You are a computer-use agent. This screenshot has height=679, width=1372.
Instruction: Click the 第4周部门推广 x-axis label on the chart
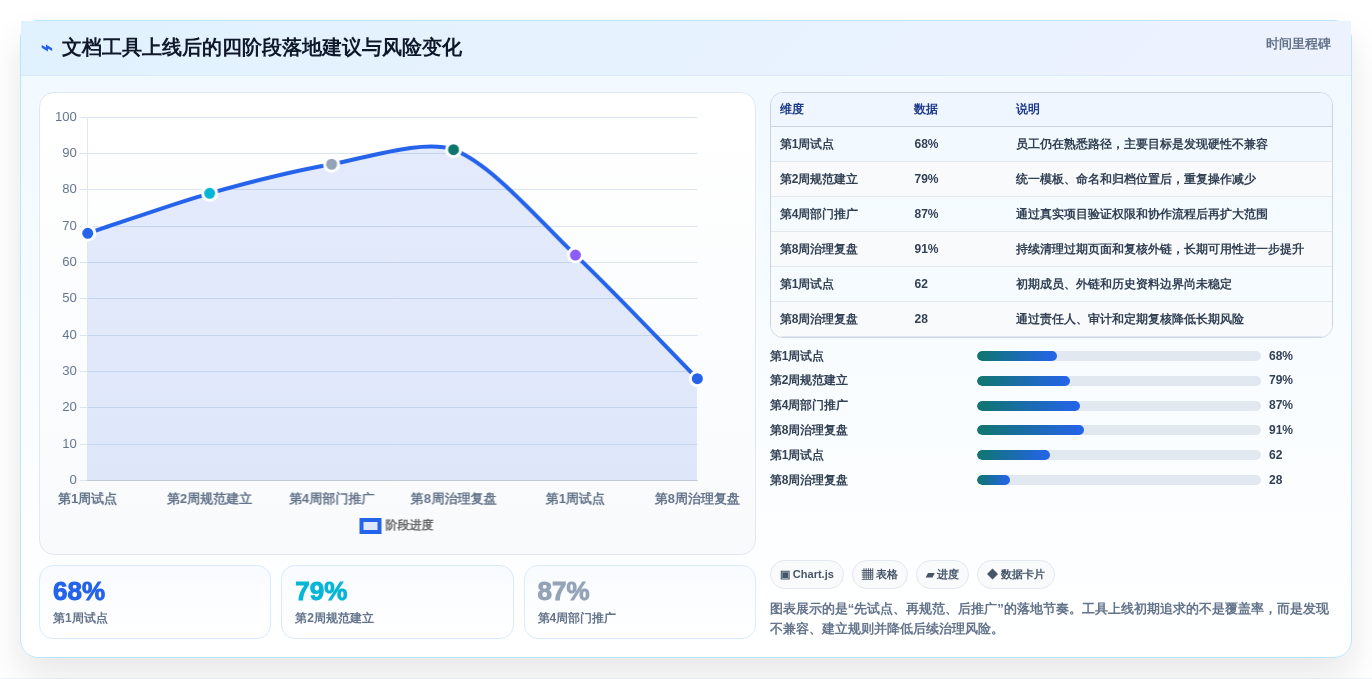point(332,499)
